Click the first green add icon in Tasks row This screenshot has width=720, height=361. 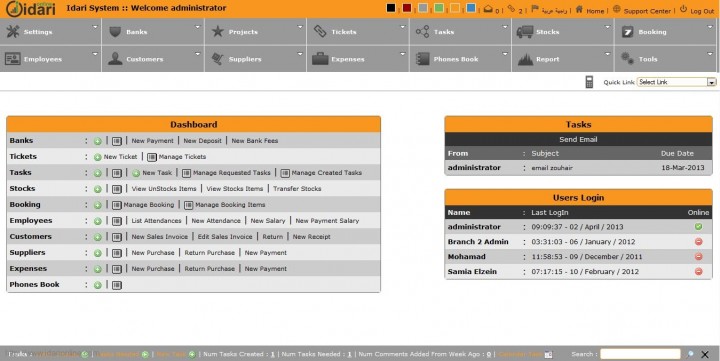97,173
